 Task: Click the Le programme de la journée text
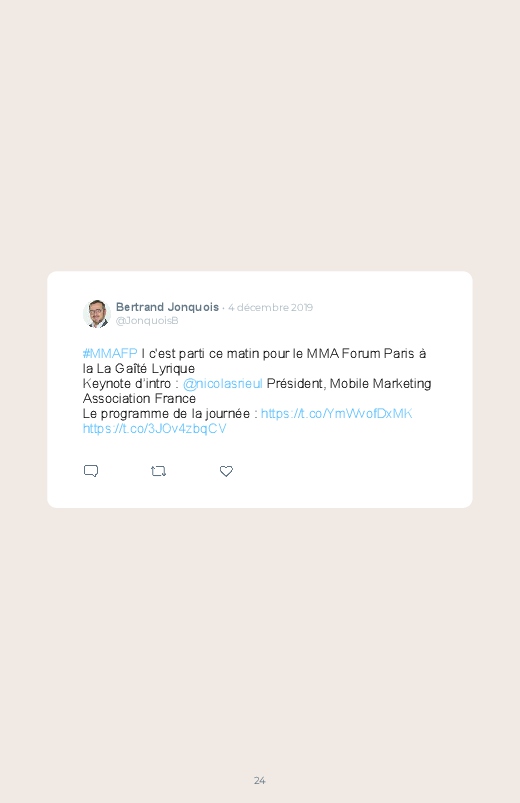click(x=167, y=413)
